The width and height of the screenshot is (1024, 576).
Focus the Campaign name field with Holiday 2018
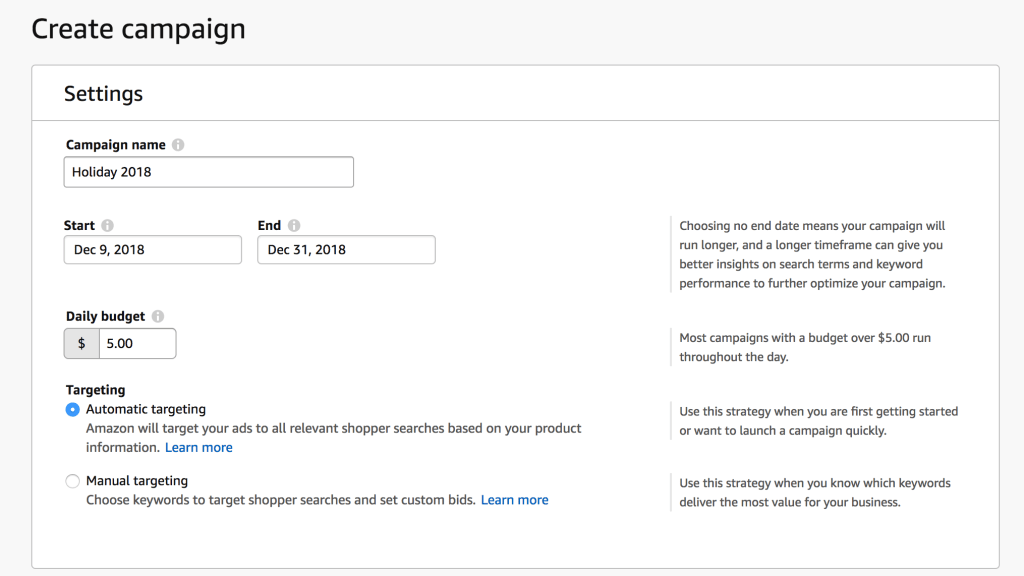pos(209,172)
